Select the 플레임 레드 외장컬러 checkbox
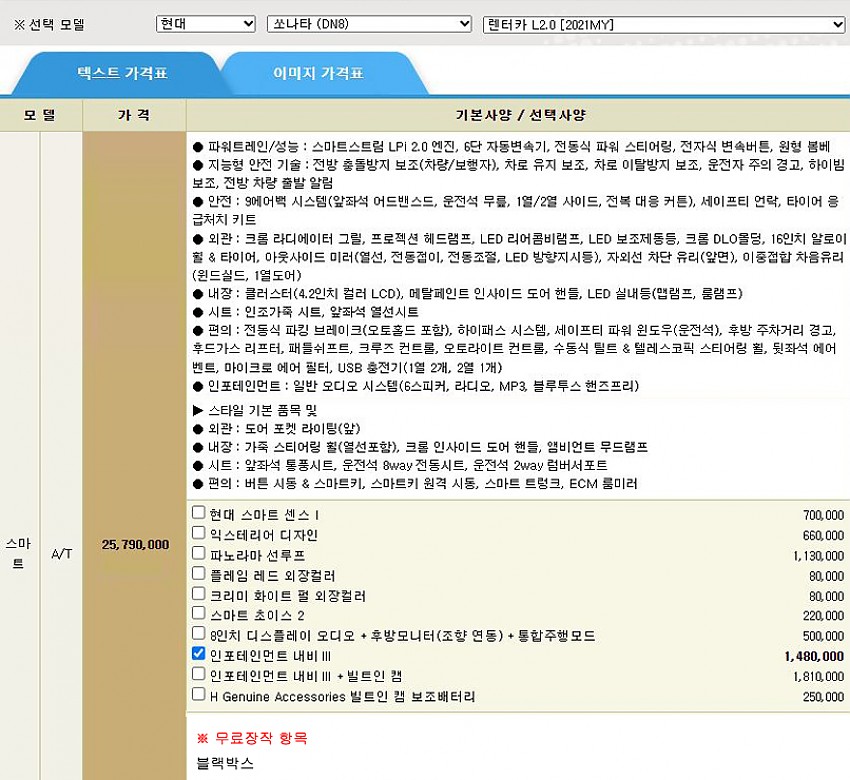 (199, 574)
